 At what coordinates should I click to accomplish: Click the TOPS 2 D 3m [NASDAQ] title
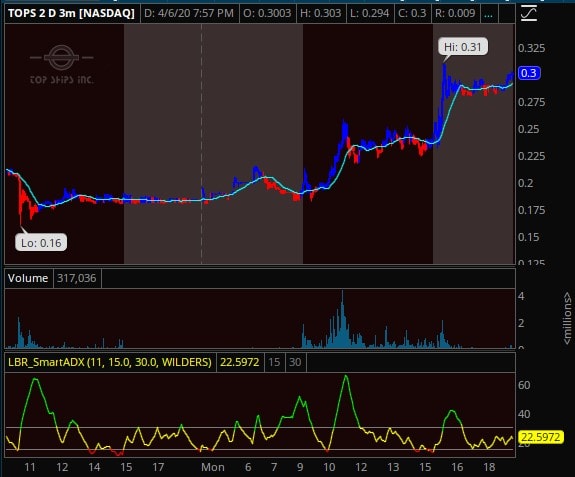(x=72, y=14)
